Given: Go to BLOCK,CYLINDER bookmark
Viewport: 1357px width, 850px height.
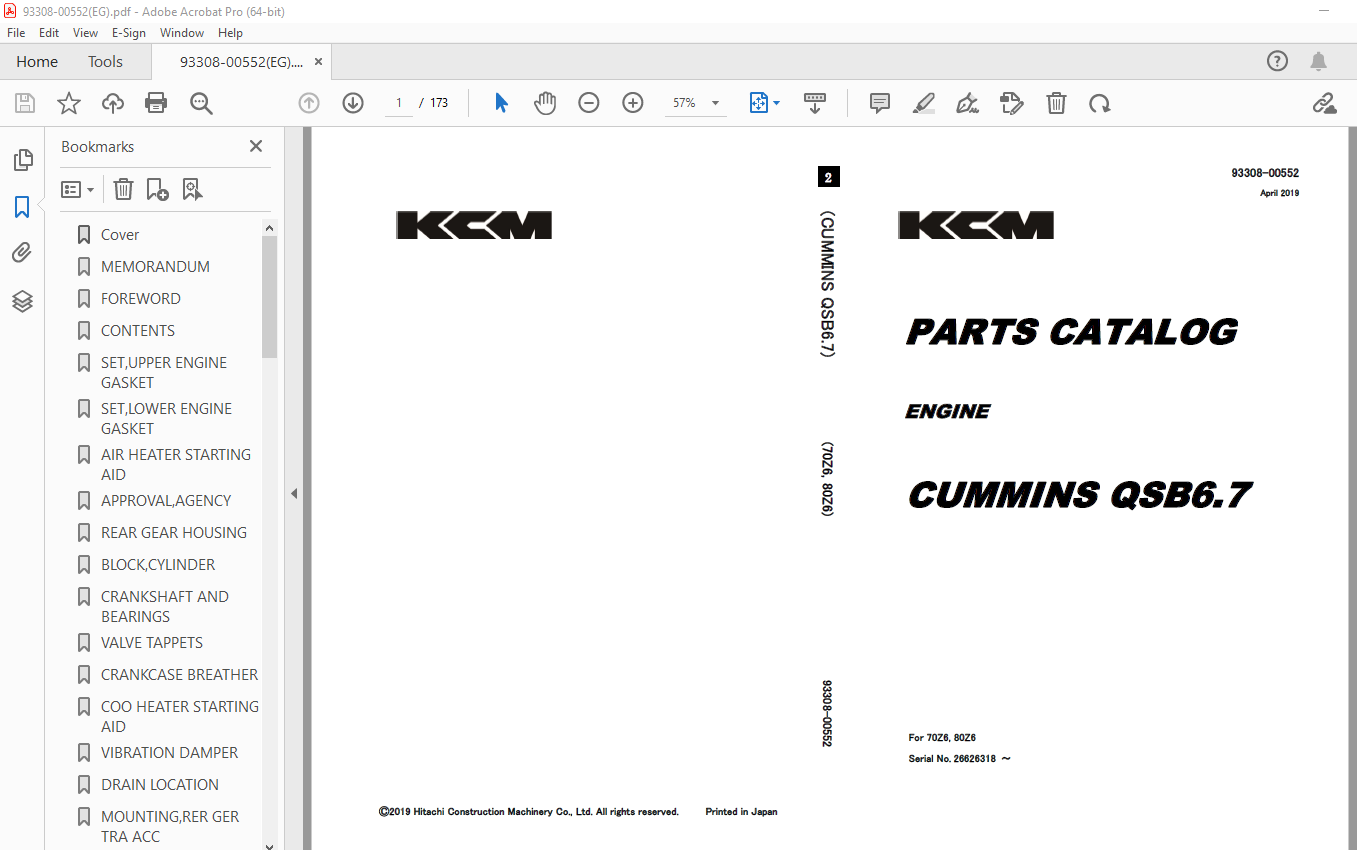Looking at the screenshot, I should click(158, 564).
